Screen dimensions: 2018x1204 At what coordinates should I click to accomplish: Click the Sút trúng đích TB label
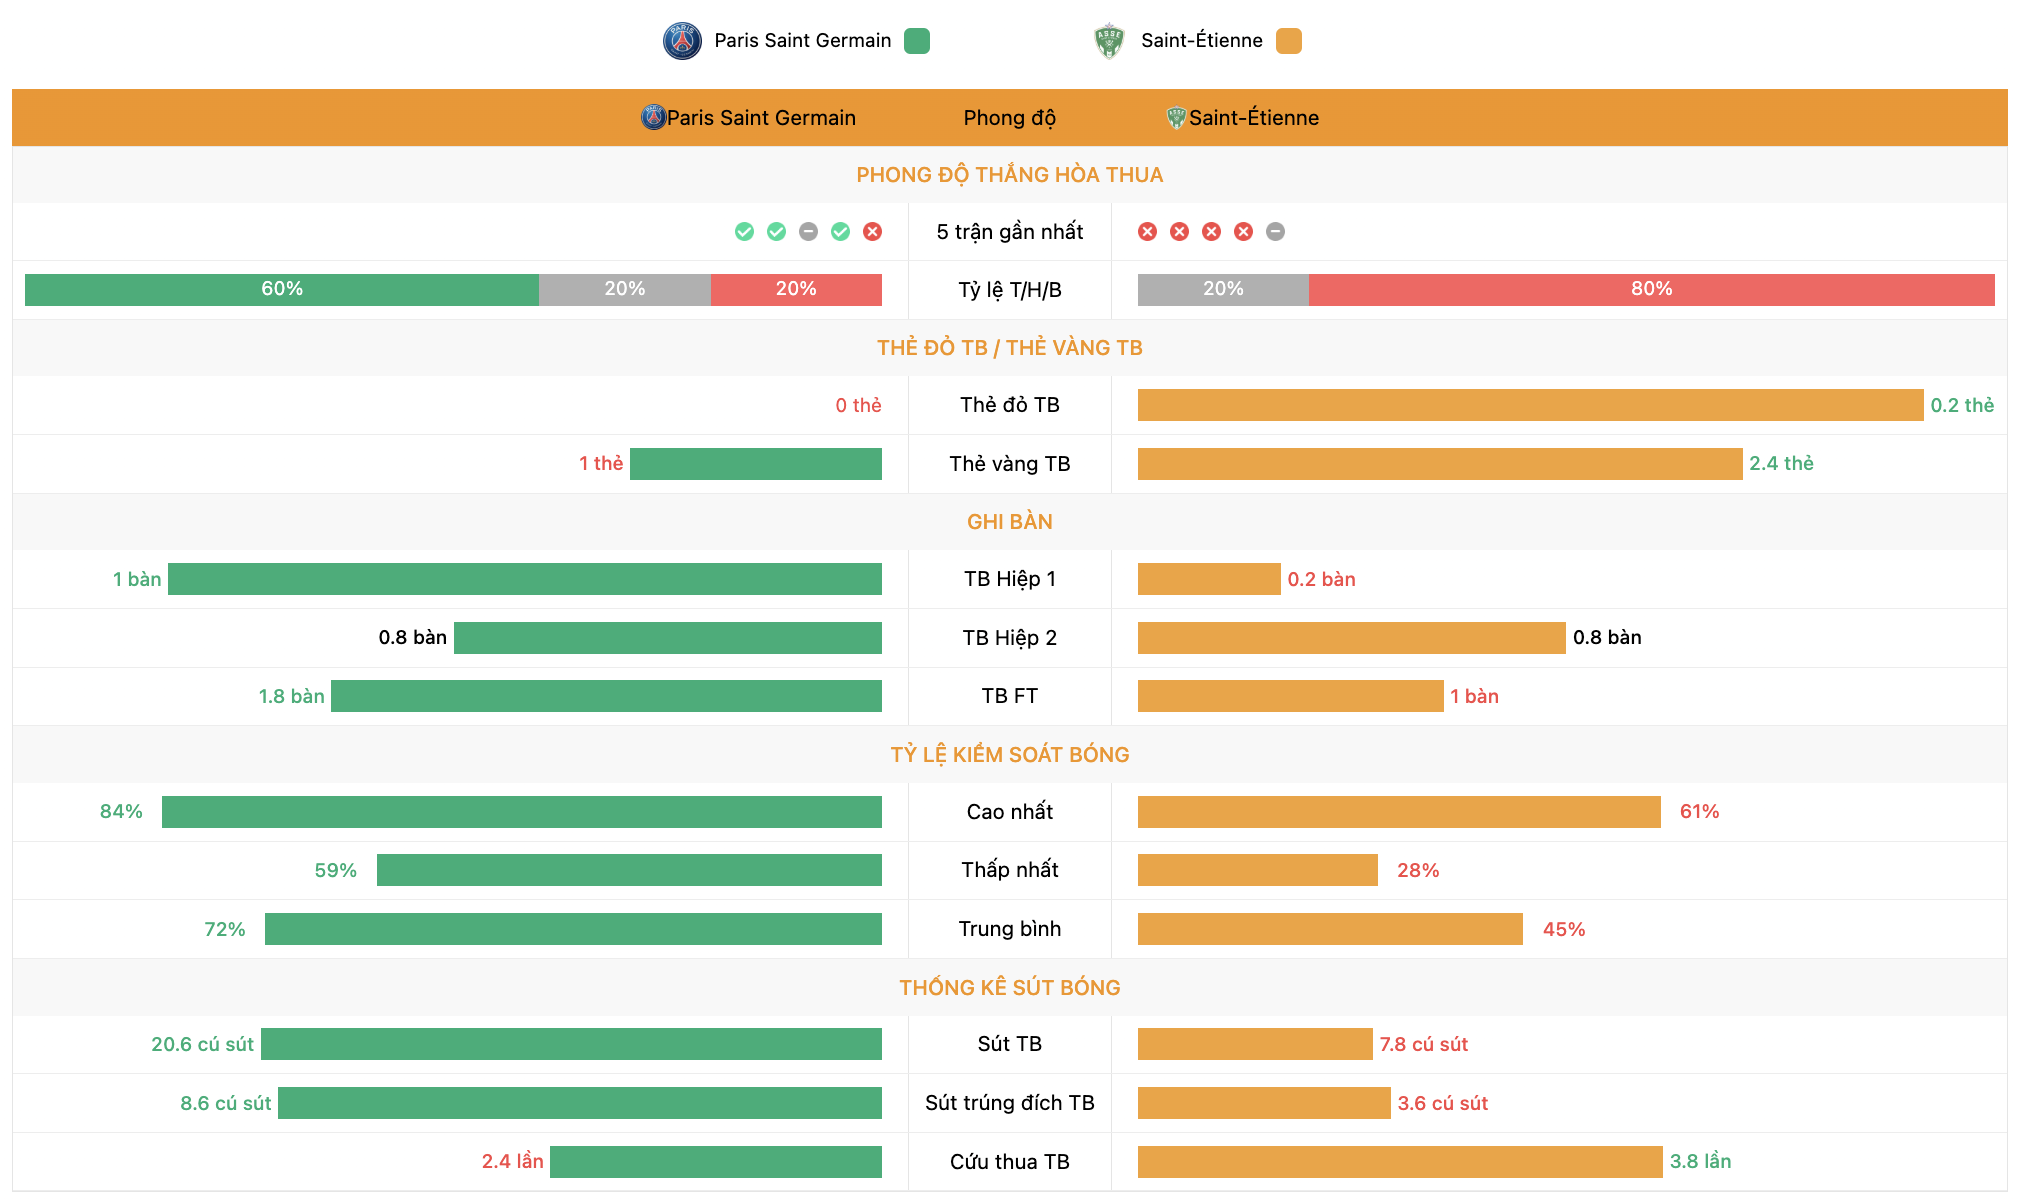(1009, 1103)
